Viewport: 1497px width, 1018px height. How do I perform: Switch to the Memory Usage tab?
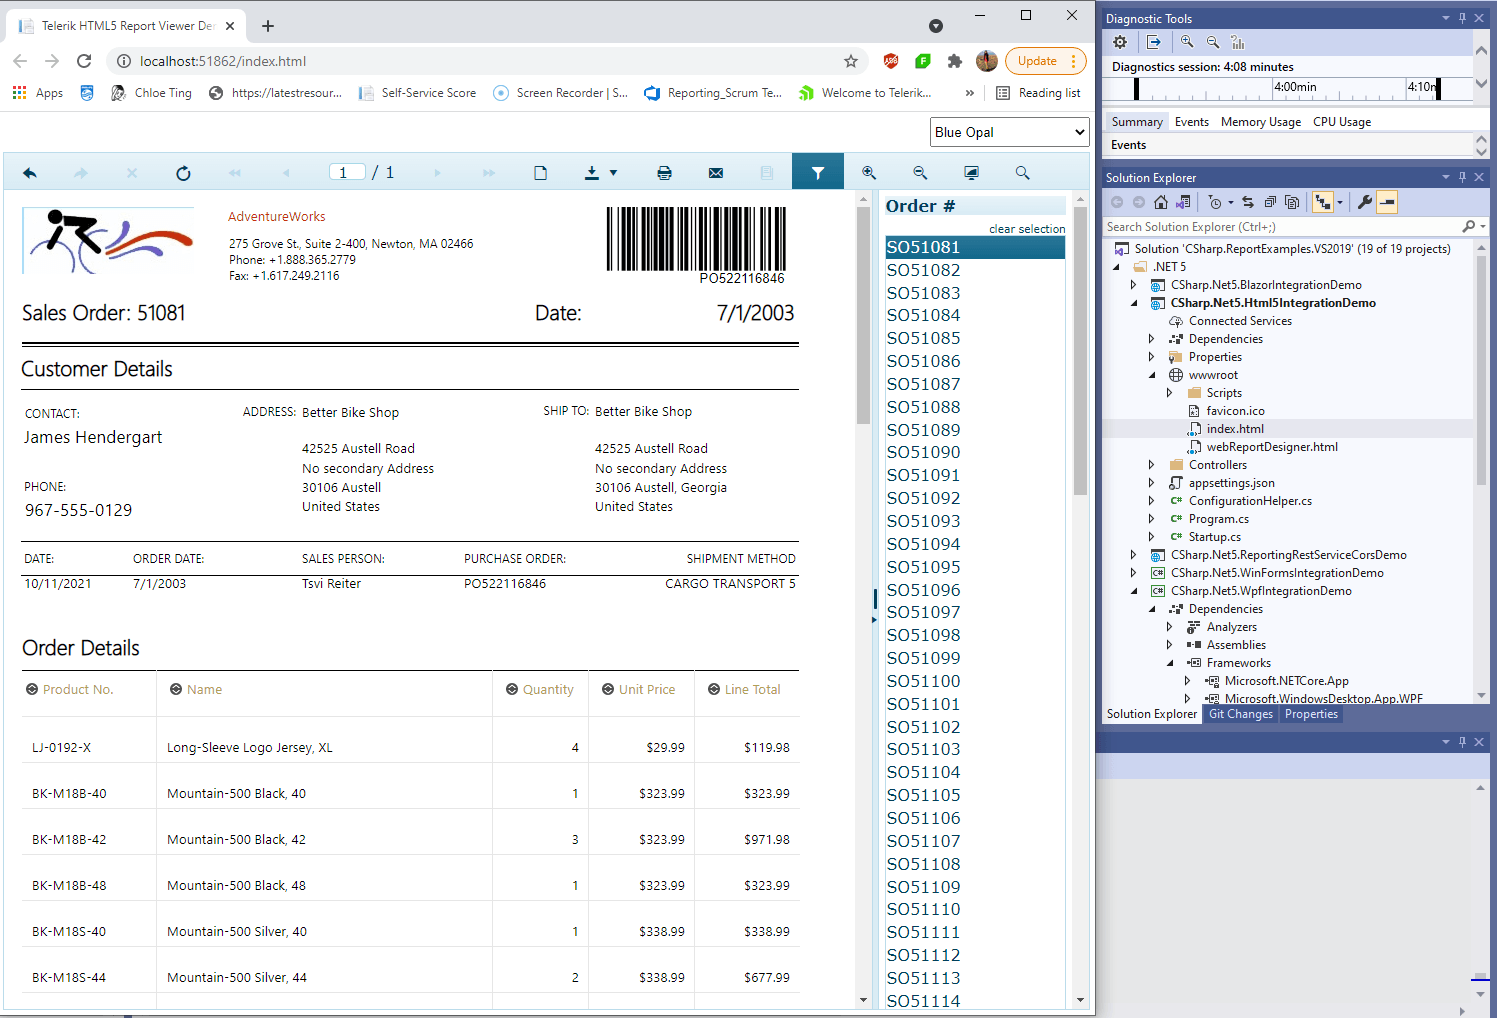click(x=1261, y=121)
